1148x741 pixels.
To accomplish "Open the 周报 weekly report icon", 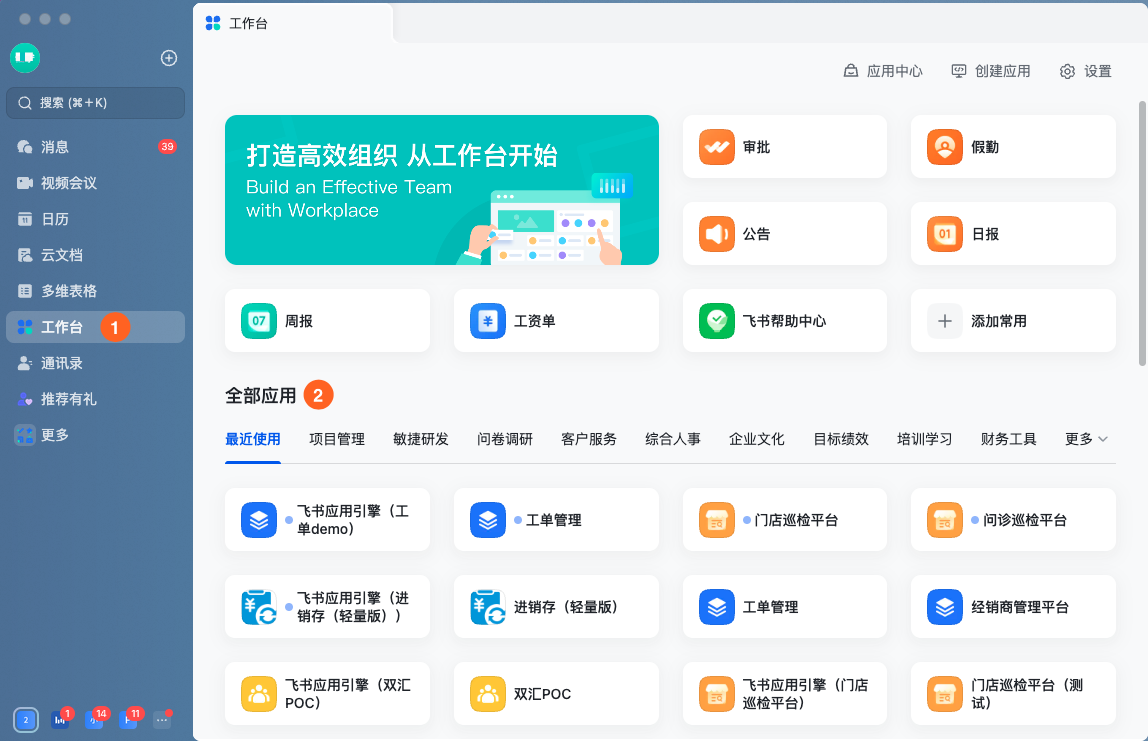I will point(258,321).
